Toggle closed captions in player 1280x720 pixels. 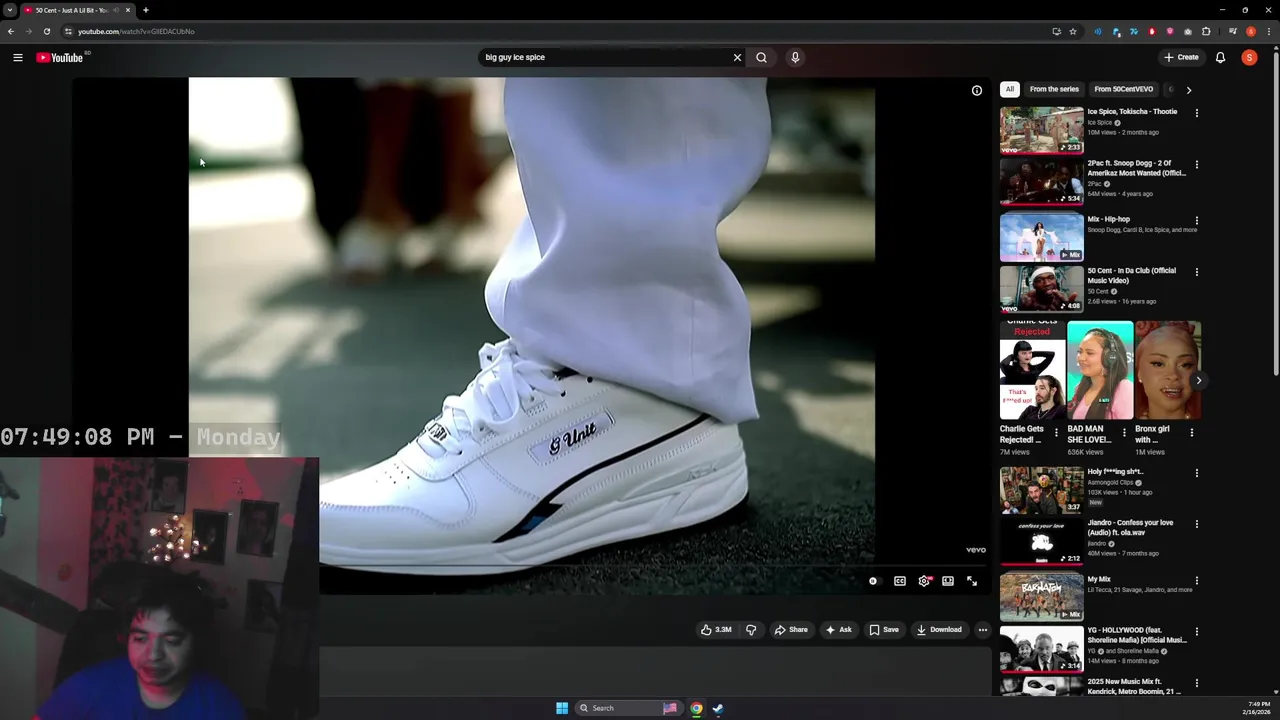pyautogui.click(x=900, y=581)
